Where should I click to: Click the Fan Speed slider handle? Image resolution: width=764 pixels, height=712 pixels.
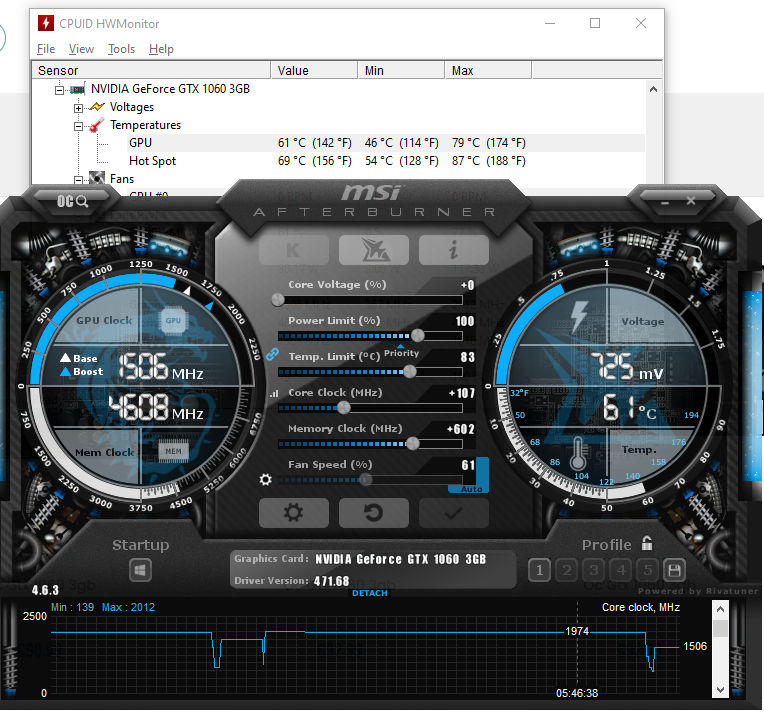point(366,480)
